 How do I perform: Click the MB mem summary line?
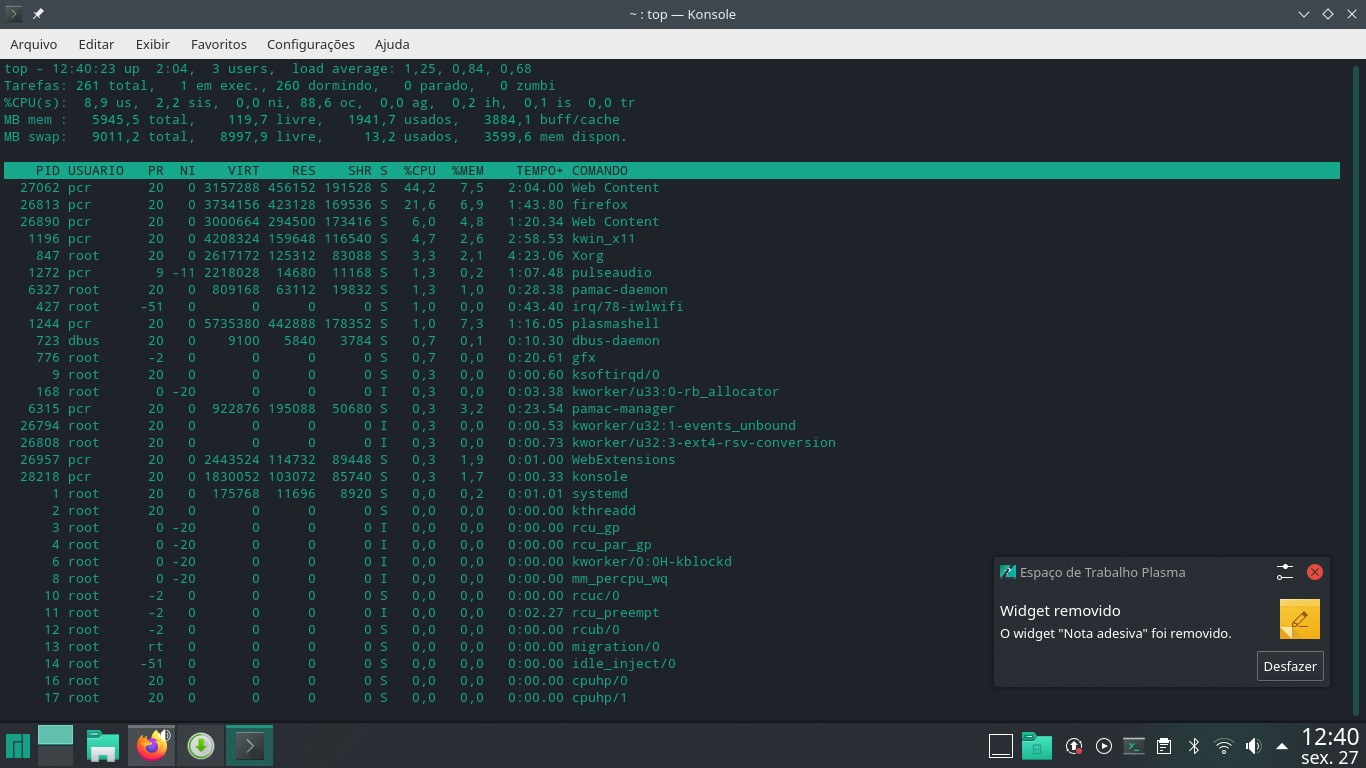tap(312, 120)
